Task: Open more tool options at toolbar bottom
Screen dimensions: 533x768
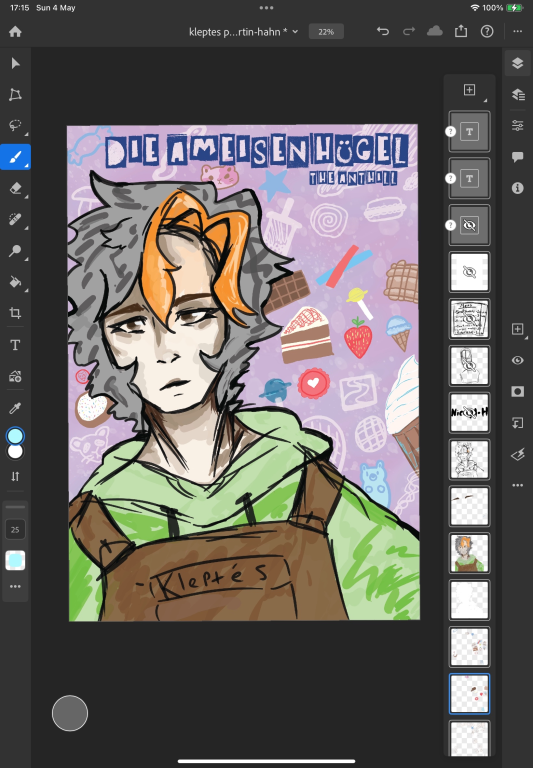Action: (15, 586)
